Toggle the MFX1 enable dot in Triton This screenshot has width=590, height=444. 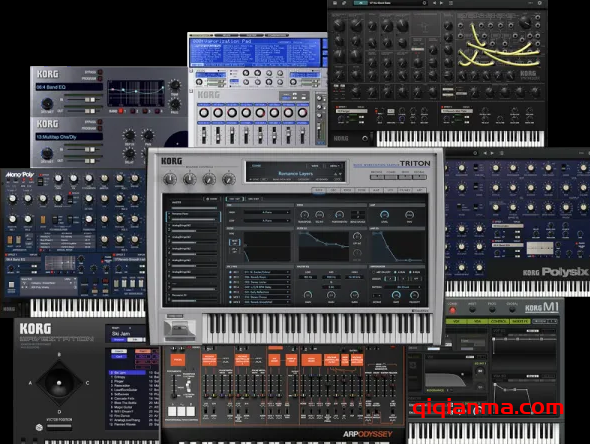(x=230, y=297)
